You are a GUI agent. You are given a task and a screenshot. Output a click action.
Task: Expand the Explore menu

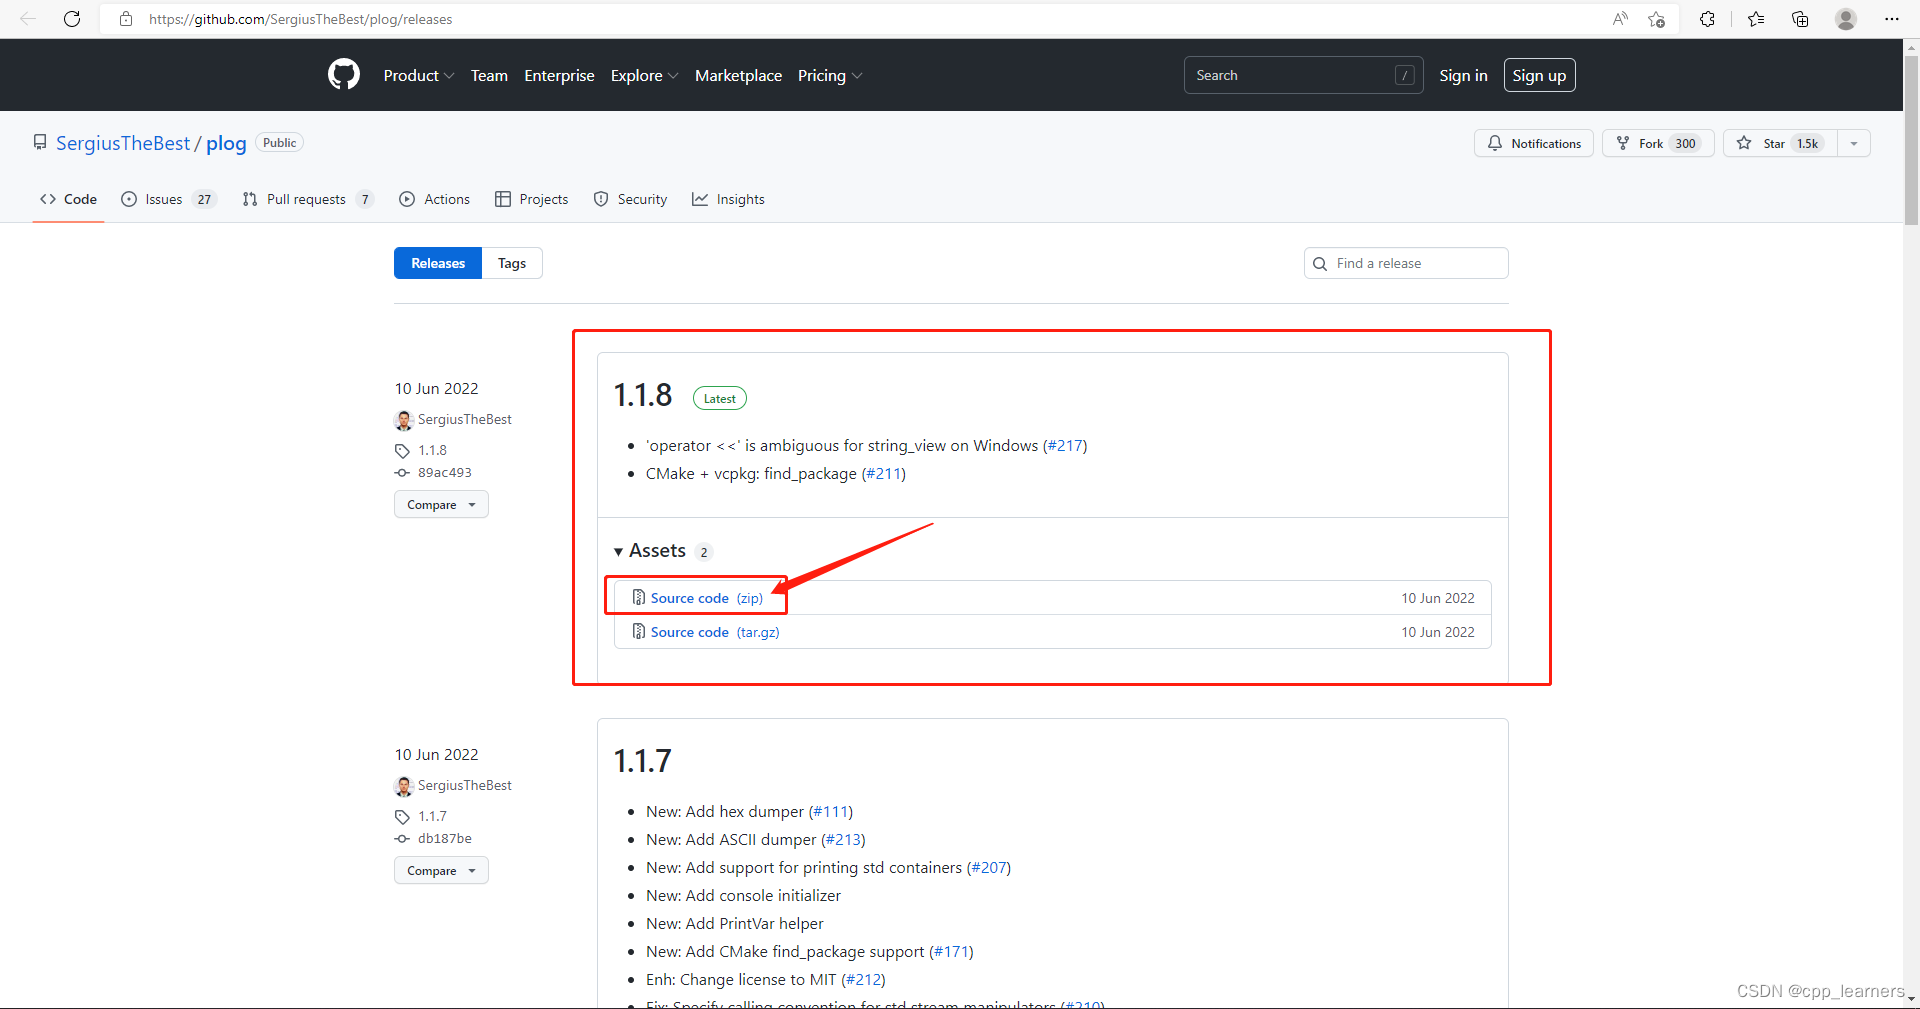[x=645, y=75]
